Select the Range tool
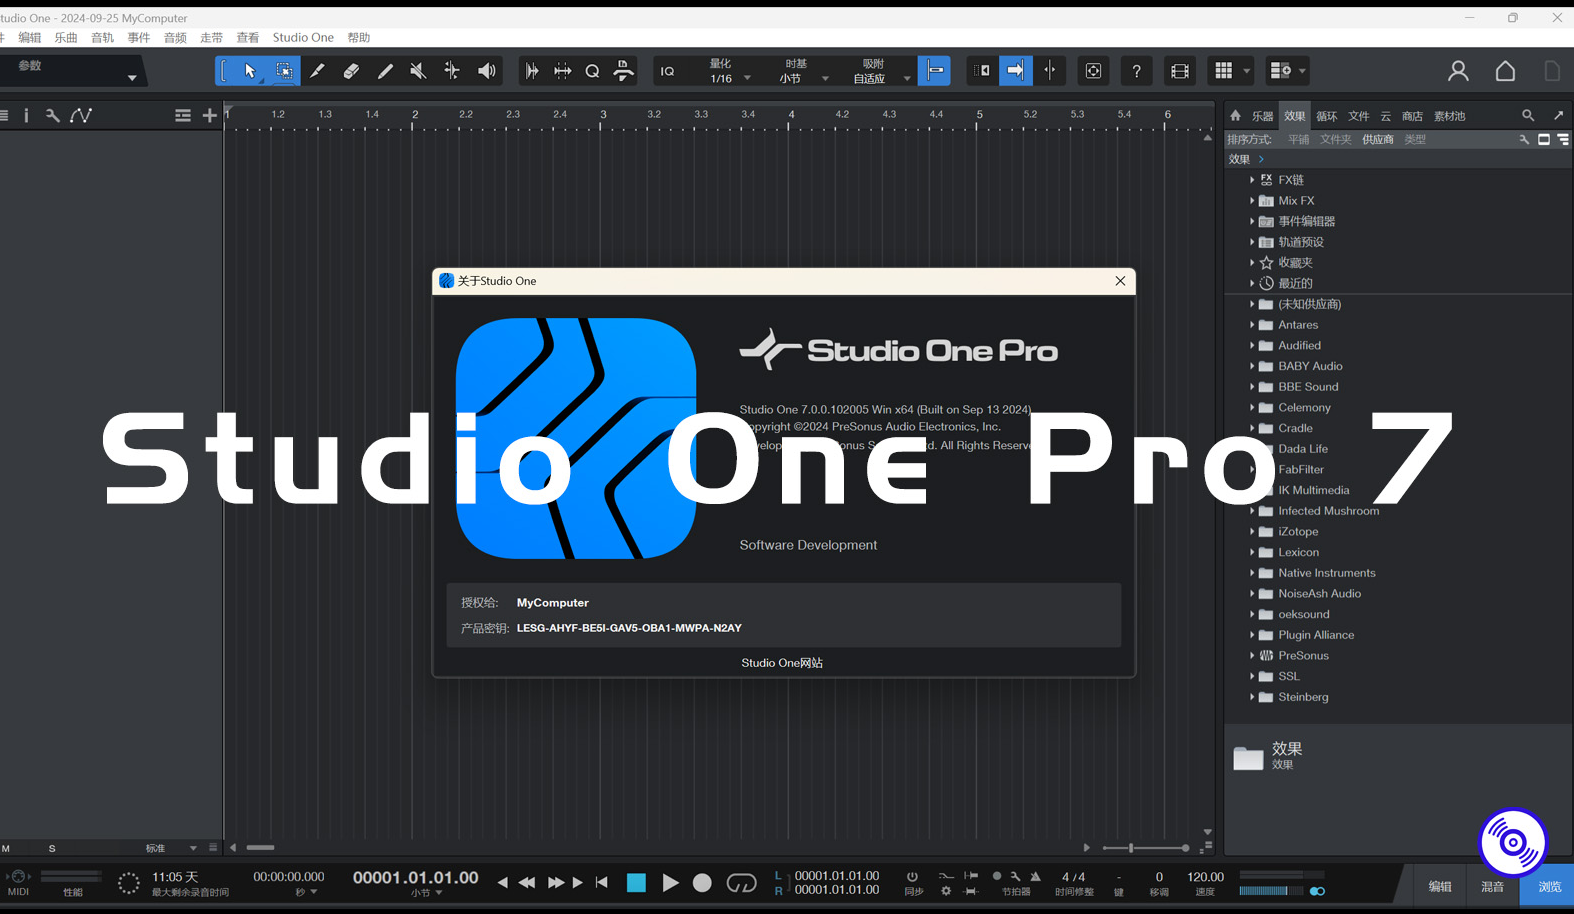 (284, 71)
